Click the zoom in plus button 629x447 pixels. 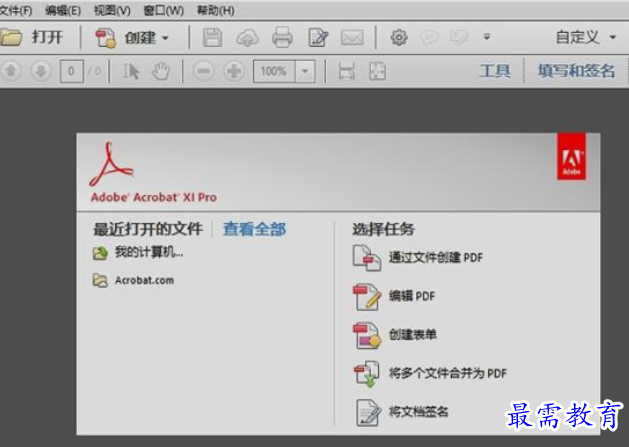(234, 71)
